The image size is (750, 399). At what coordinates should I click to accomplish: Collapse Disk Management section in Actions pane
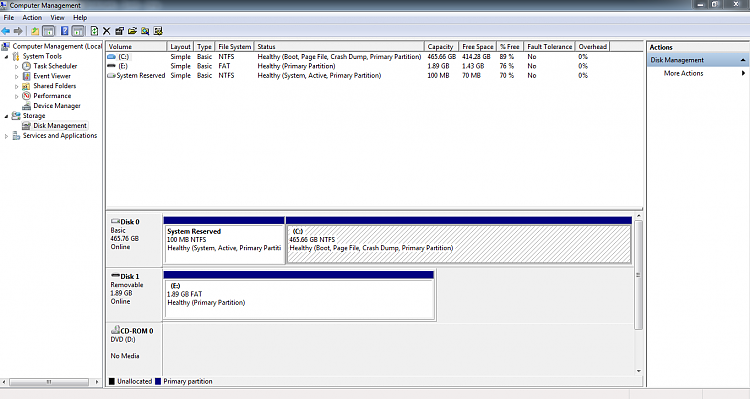click(743, 60)
